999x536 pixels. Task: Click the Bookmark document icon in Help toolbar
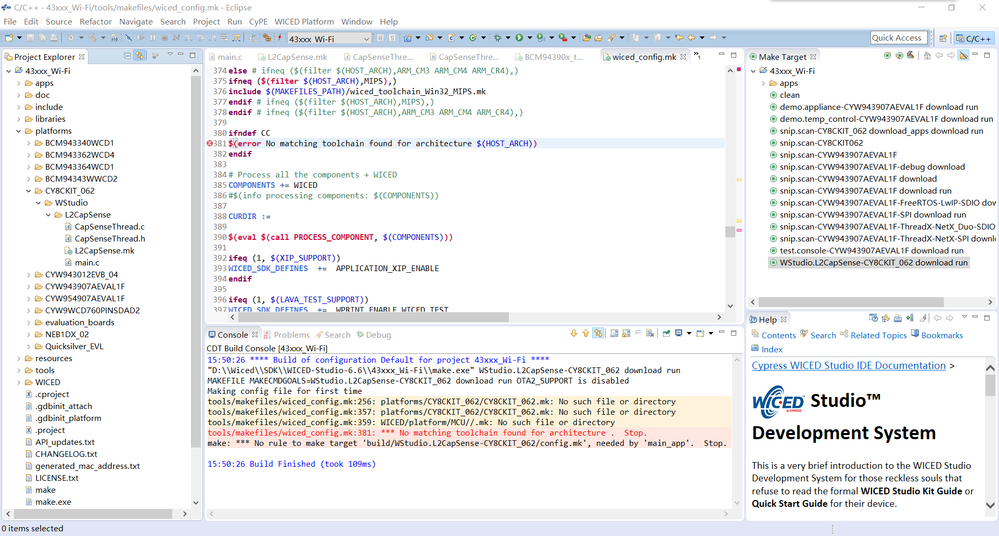pos(910,318)
